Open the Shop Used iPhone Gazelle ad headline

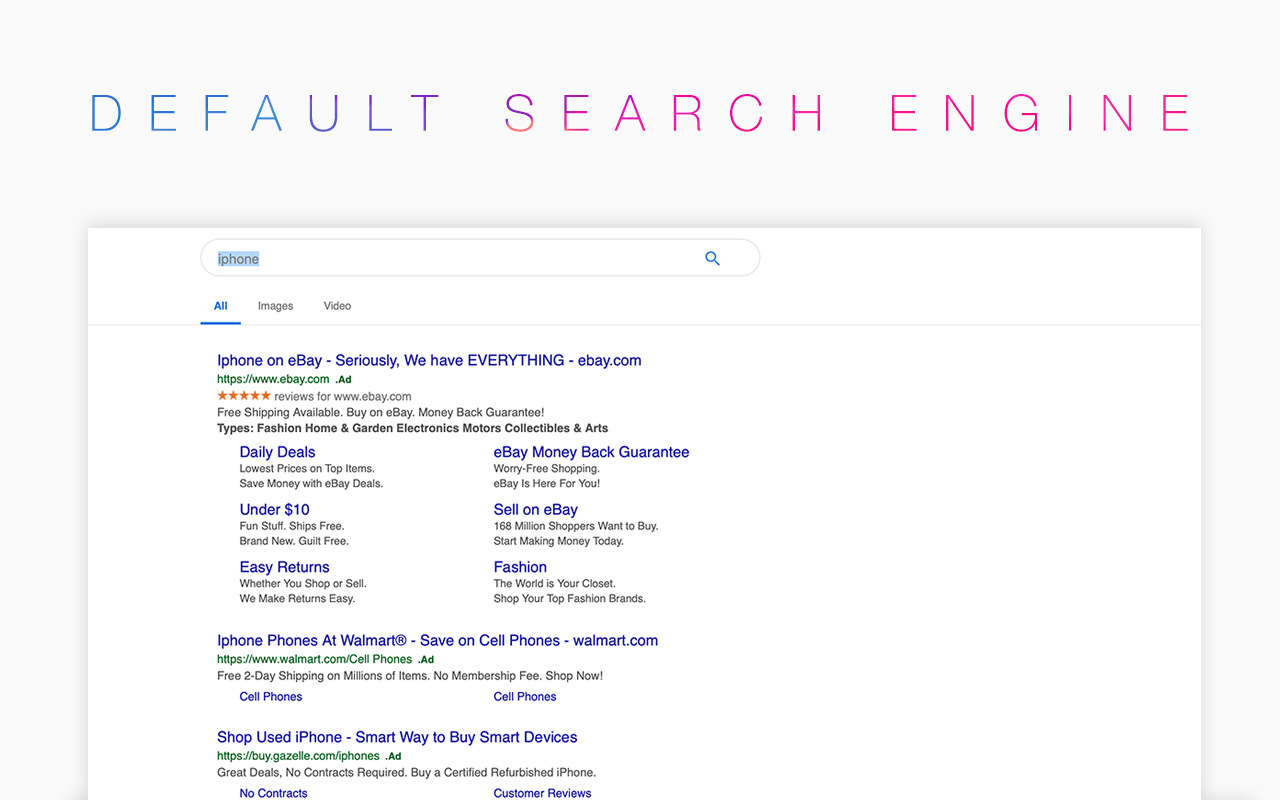pos(397,737)
